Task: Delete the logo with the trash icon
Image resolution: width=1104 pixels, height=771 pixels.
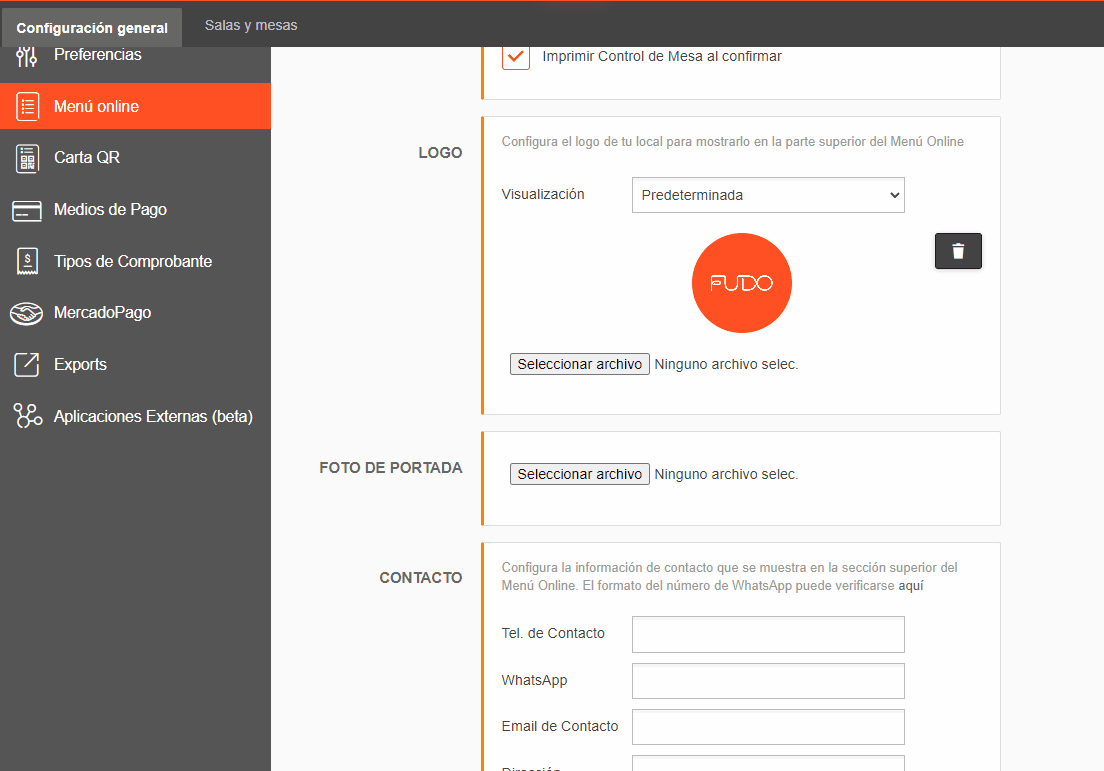Action: 958,251
